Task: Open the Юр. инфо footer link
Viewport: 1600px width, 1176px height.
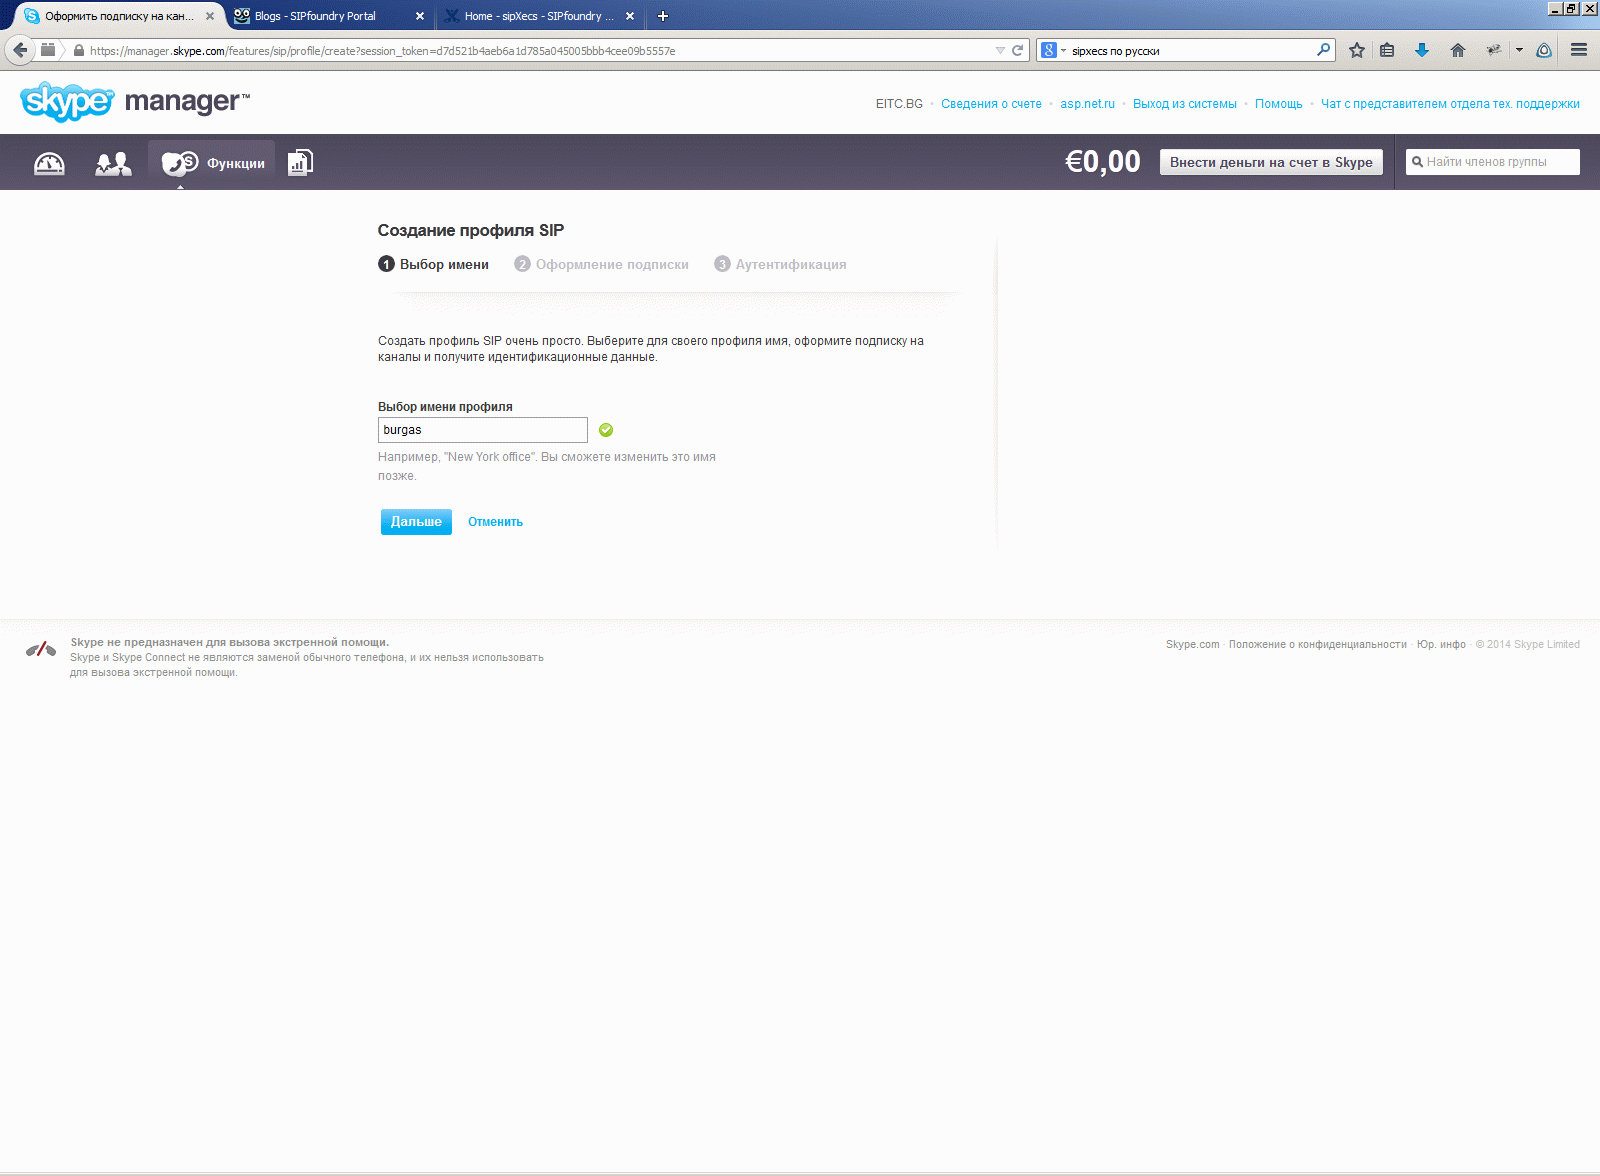Action: [x=1441, y=645]
